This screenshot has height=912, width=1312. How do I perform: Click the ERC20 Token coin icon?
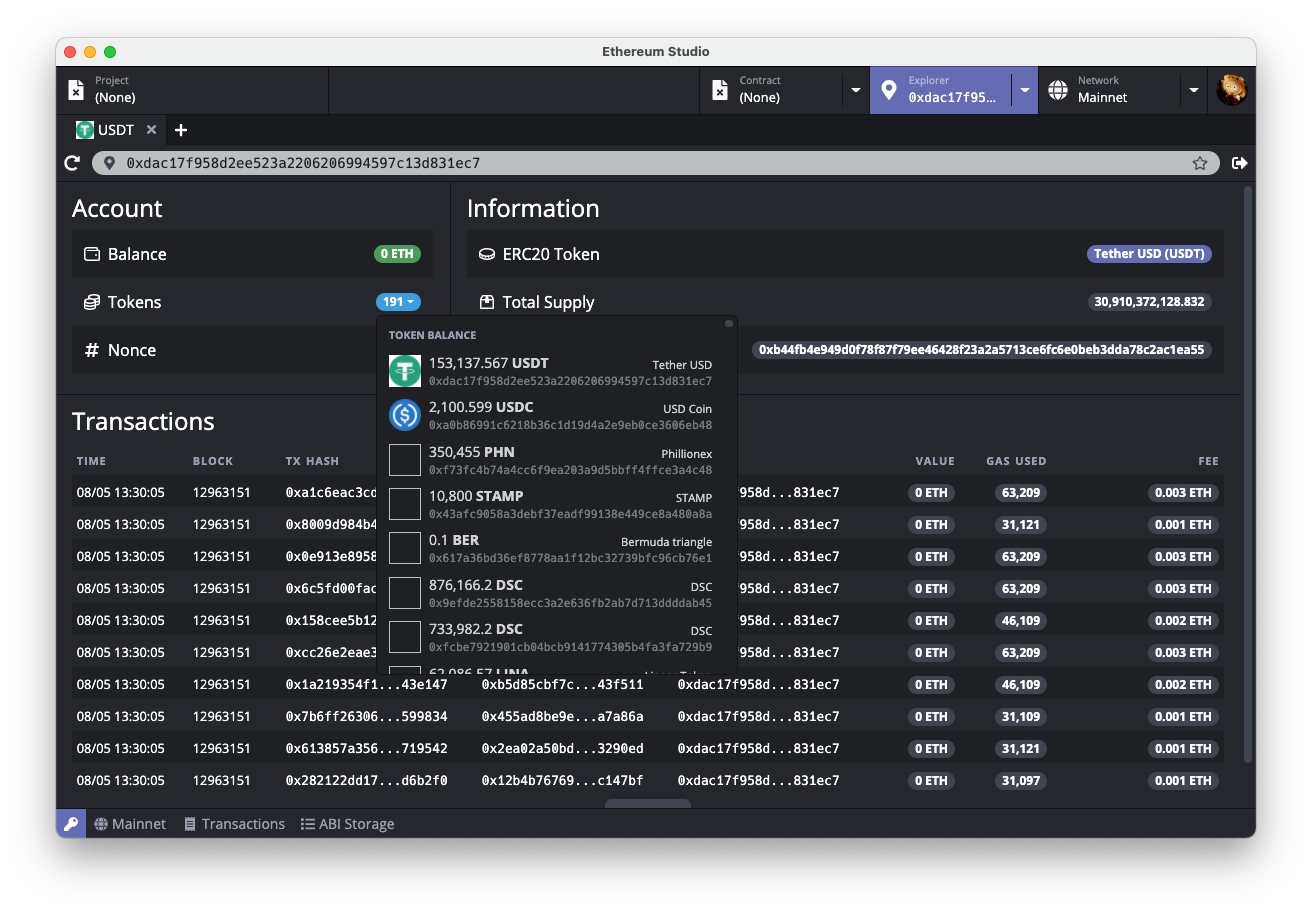coord(487,254)
